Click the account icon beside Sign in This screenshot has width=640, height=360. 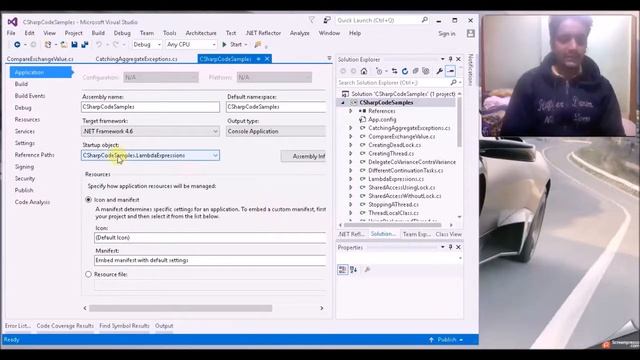coord(471,33)
